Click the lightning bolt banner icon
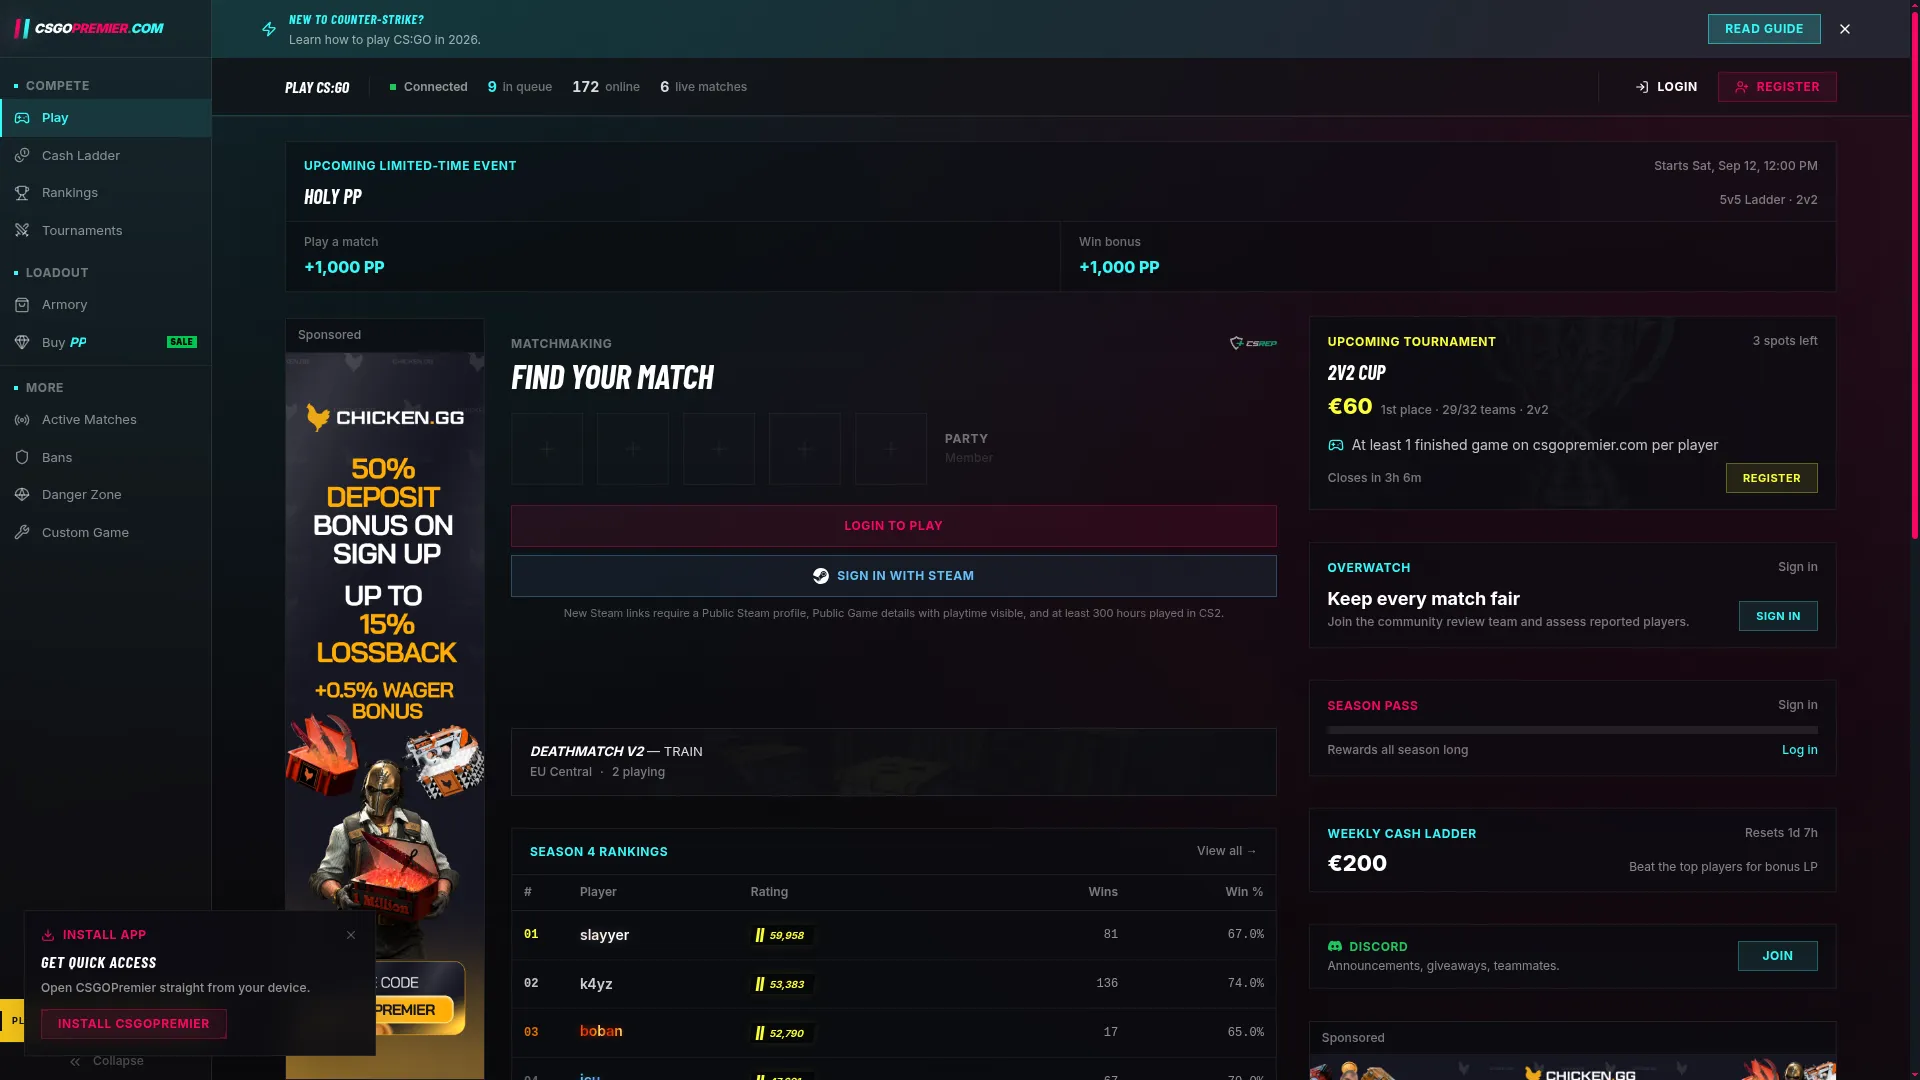1920x1080 pixels. click(269, 29)
